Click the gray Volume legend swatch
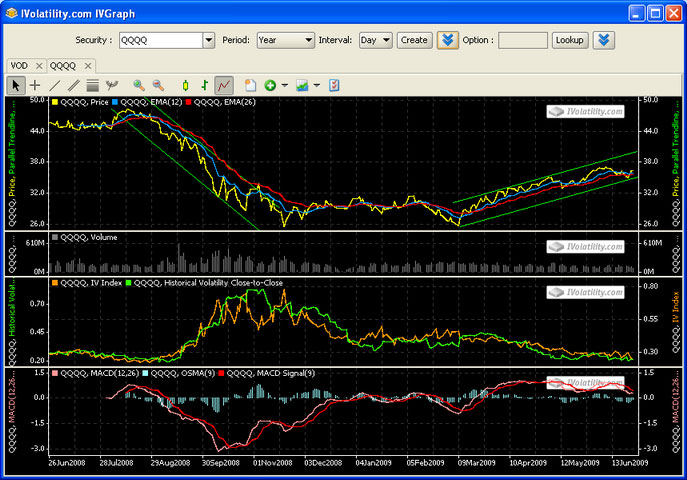687x480 pixels. pos(55,237)
